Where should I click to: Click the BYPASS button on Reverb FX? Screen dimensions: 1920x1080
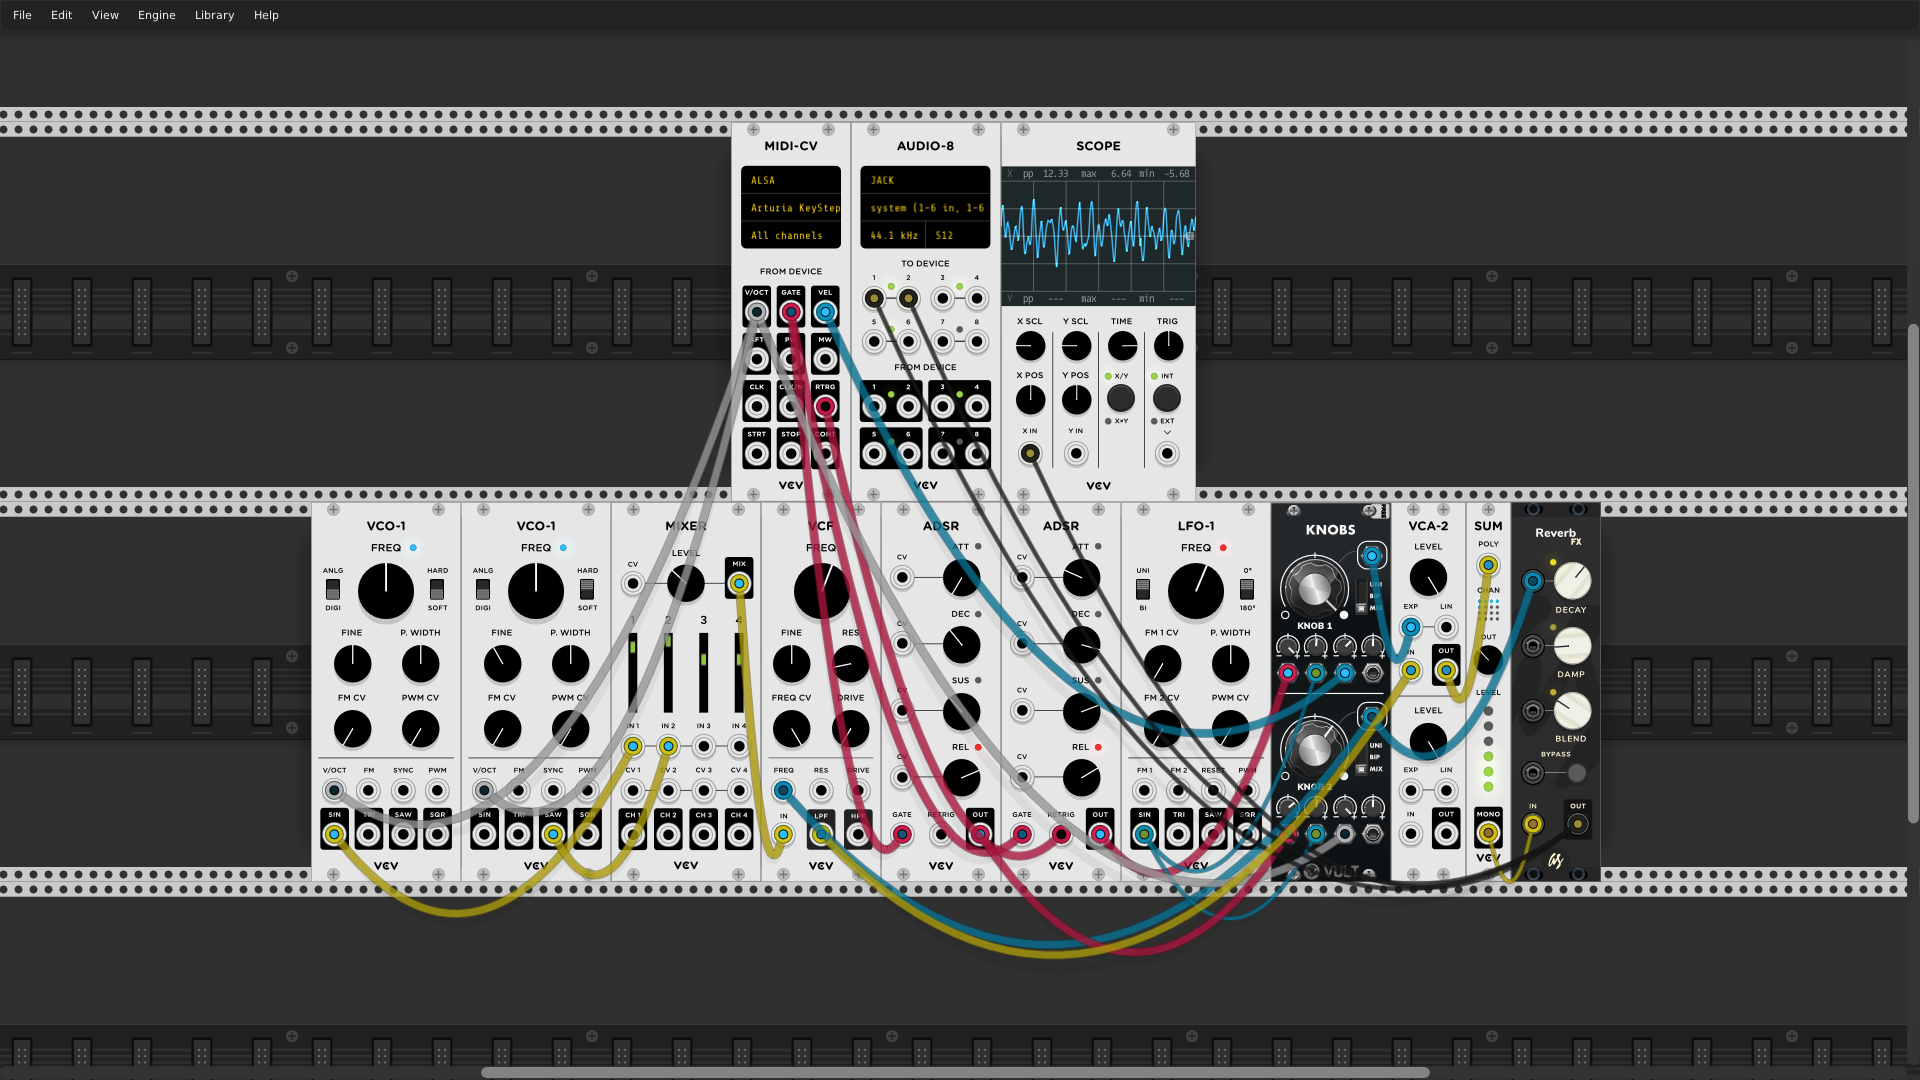(1577, 773)
